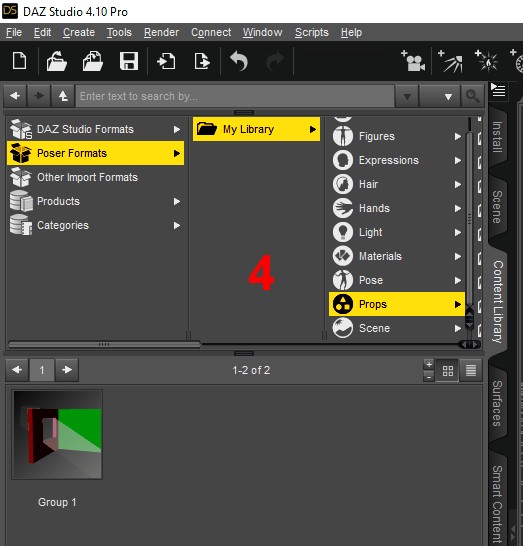Create a new camera with the camera icon
The image size is (523, 546).
click(x=413, y=61)
